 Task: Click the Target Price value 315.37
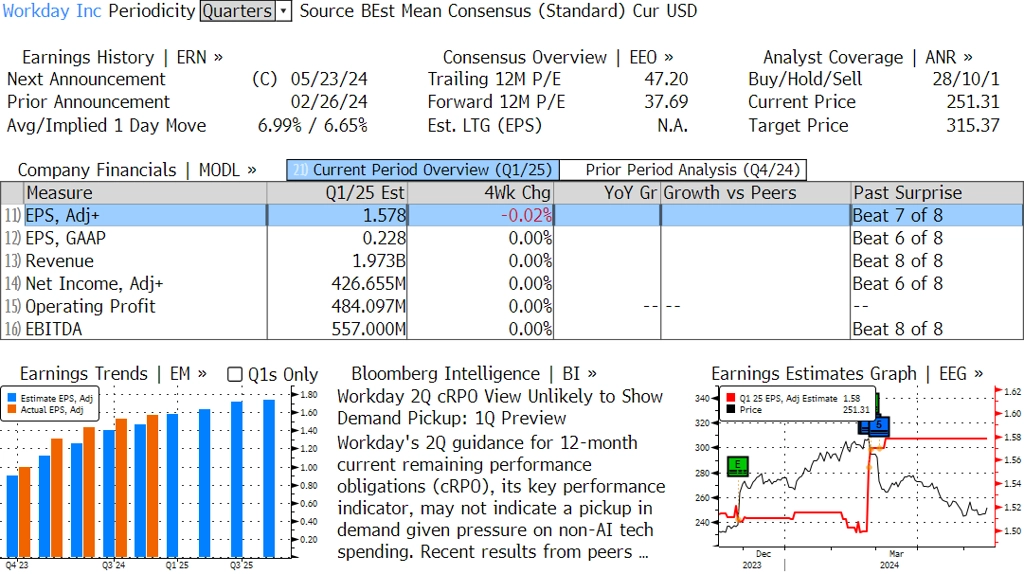973,125
